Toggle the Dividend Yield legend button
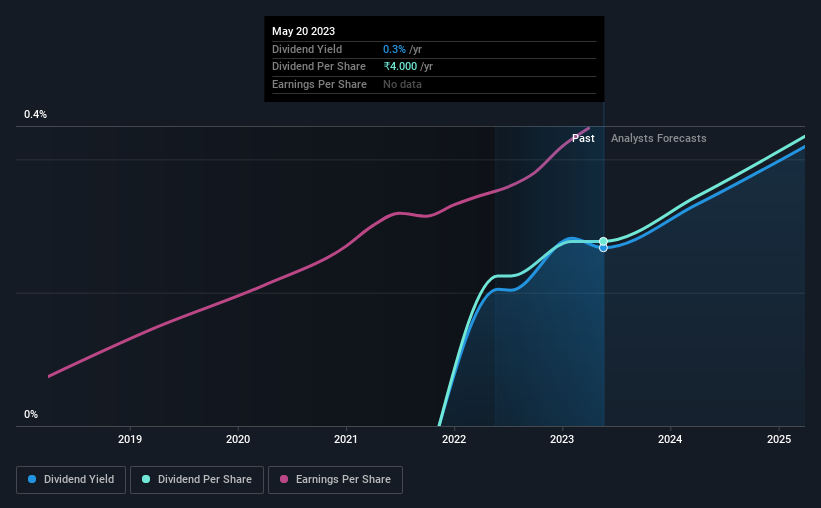Image resolution: width=821 pixels, height=508 pixels. click(x=71, y=480)
